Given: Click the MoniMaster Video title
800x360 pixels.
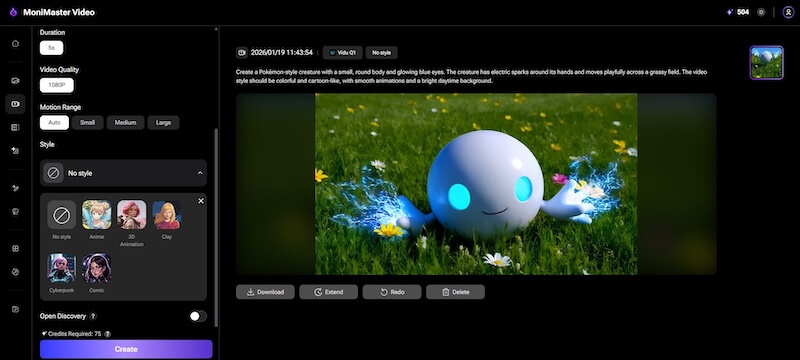Looking at the screenshot, I should pos(59,12).
